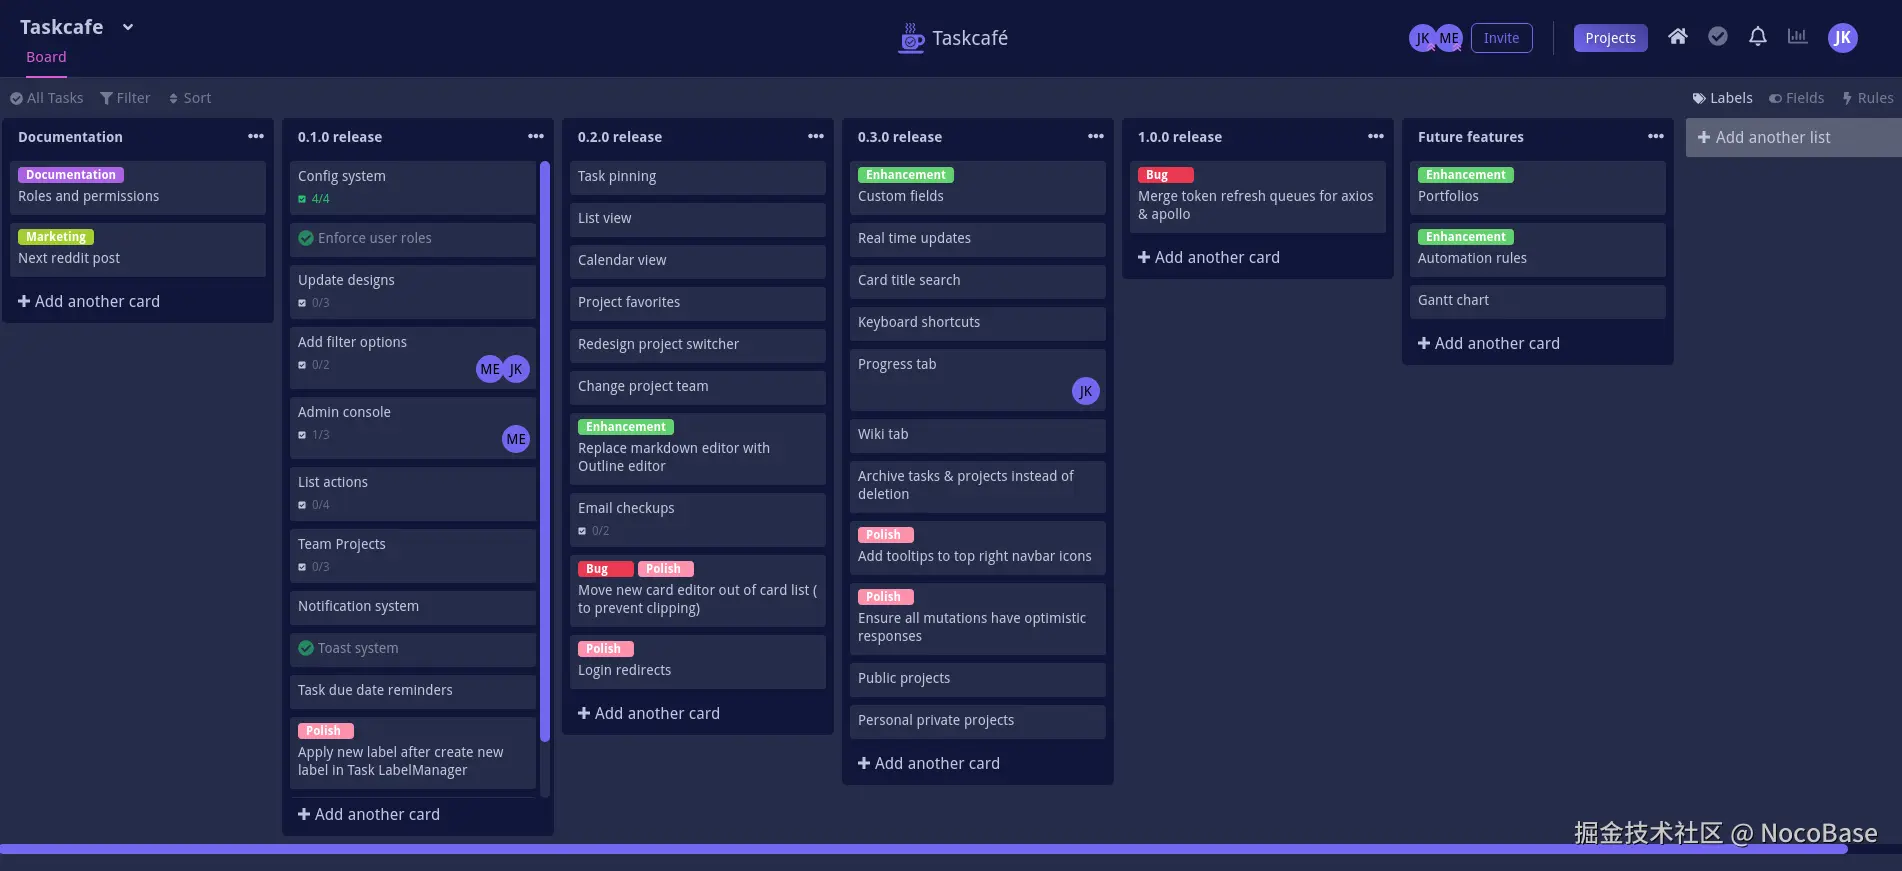Click JK member avatar beside Invite

[1422, 38]
